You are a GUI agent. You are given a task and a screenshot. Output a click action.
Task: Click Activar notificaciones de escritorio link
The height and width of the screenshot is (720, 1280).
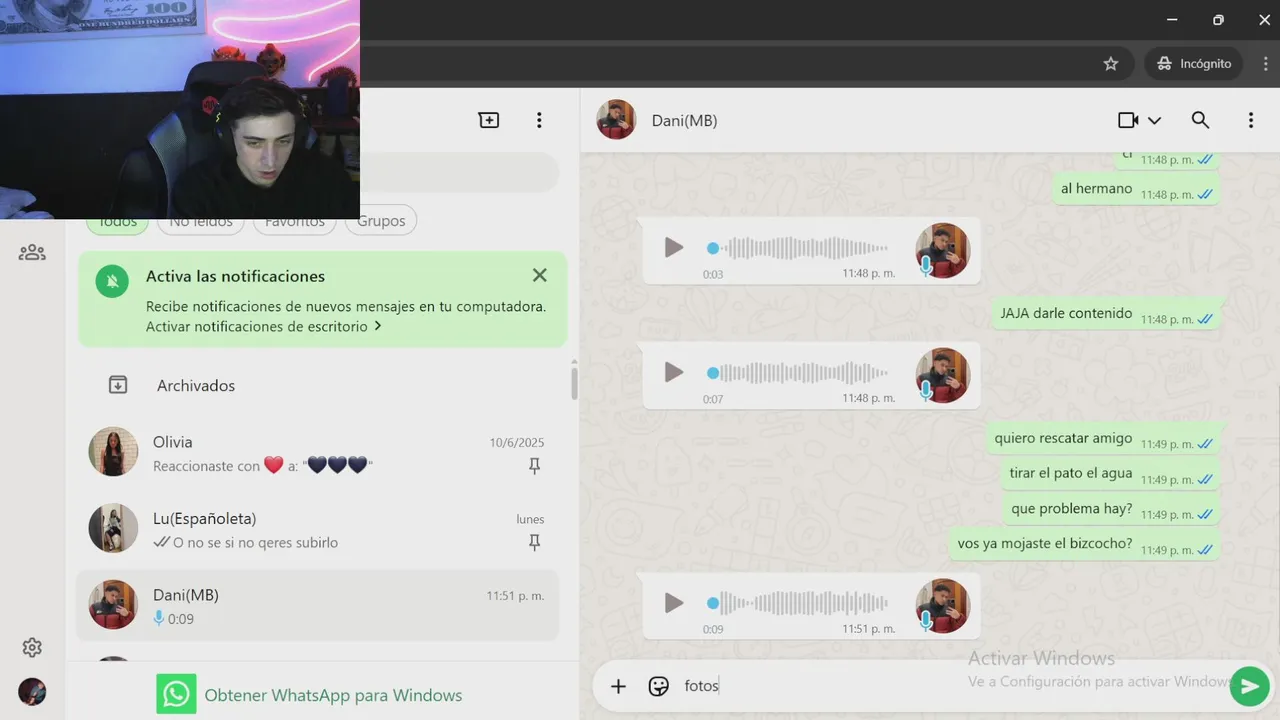264,326
